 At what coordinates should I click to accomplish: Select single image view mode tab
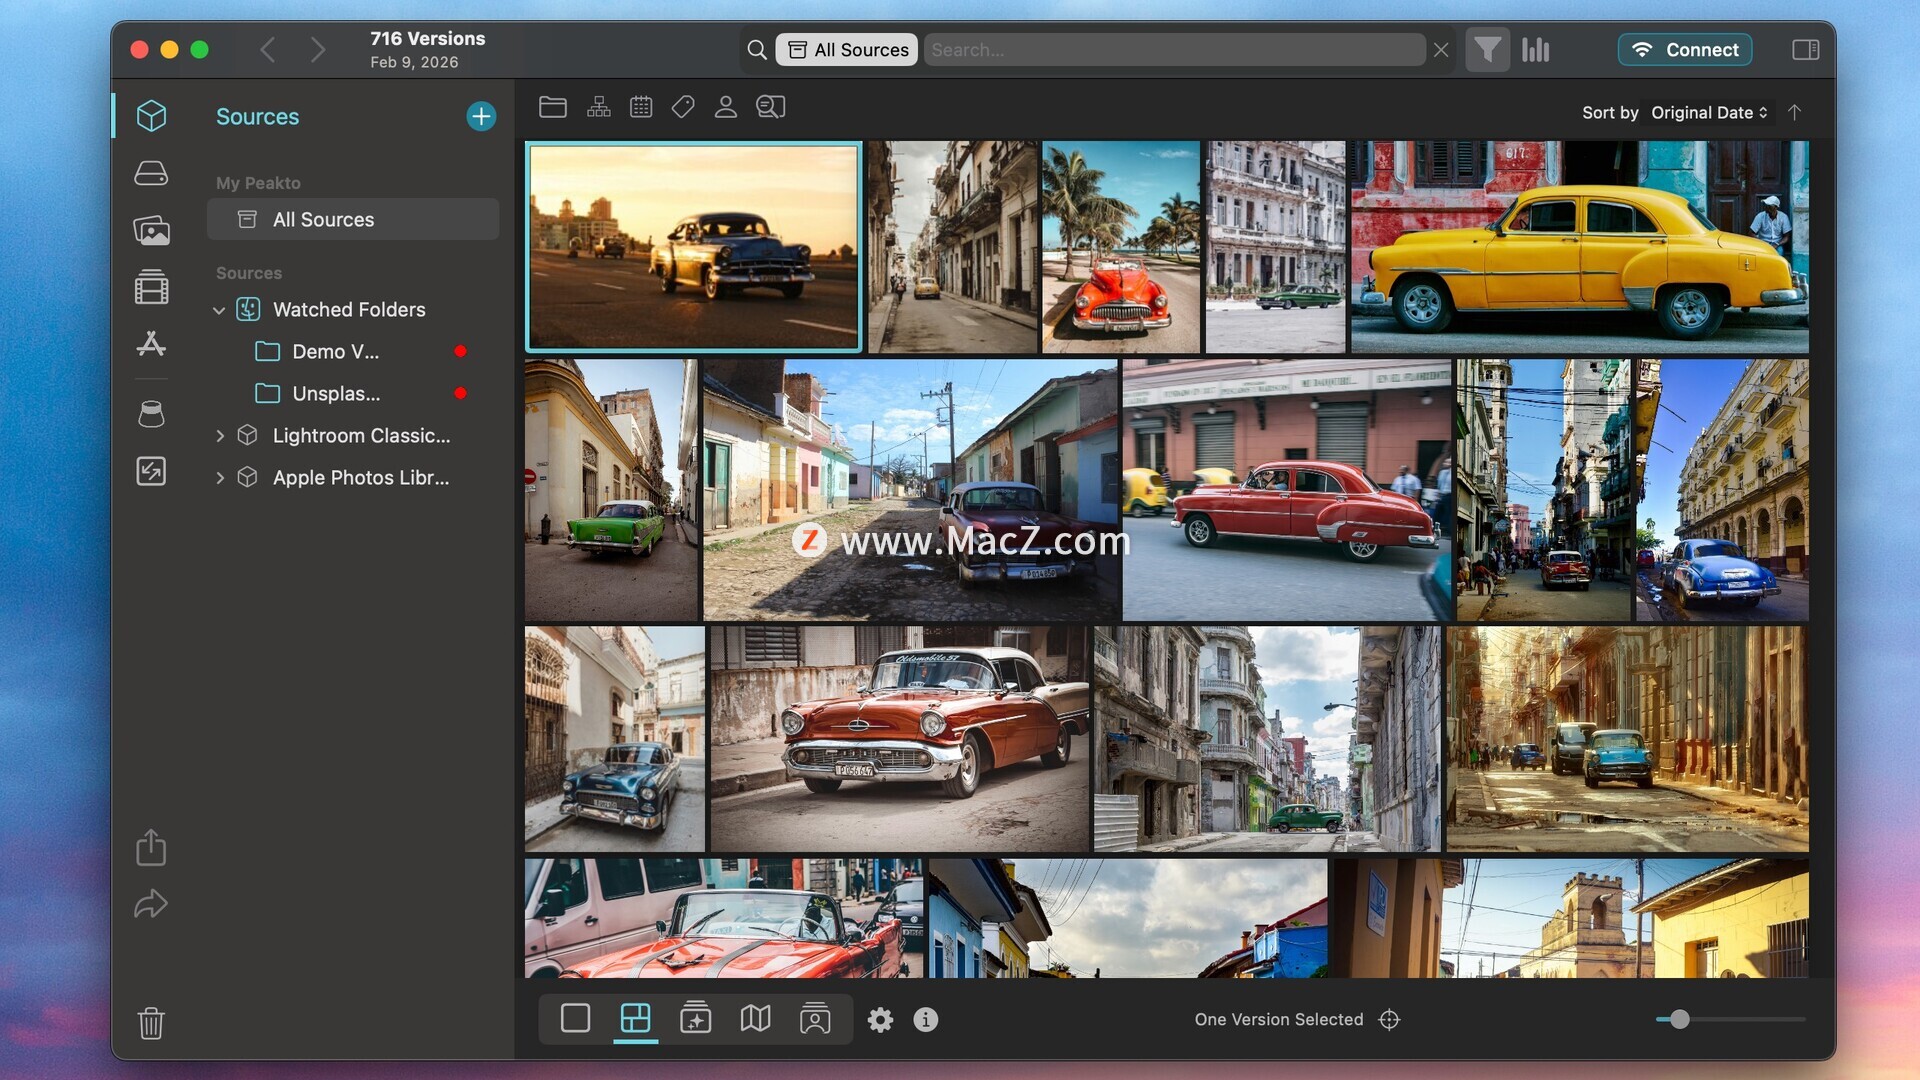575,1019
